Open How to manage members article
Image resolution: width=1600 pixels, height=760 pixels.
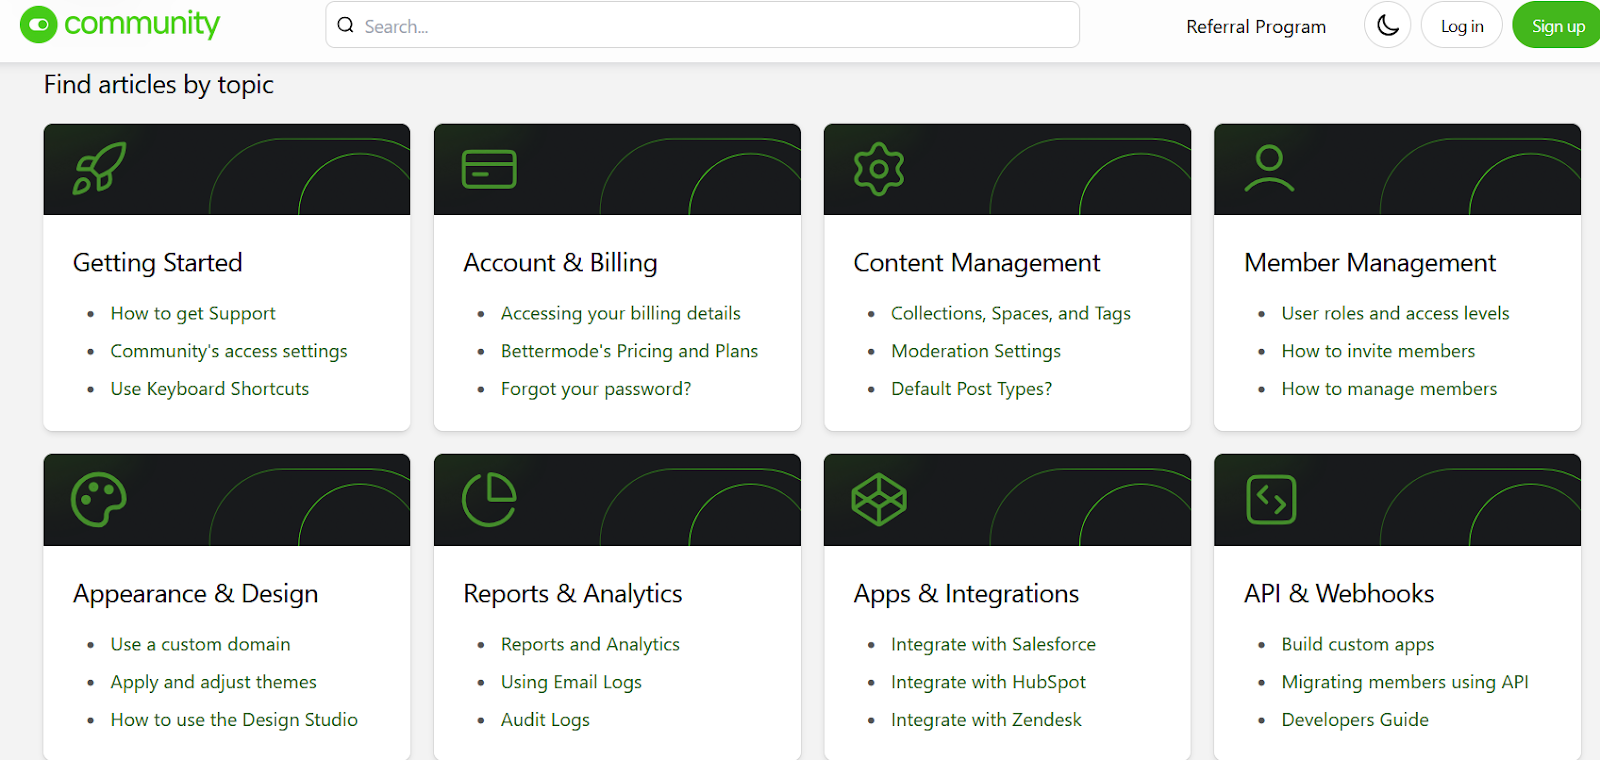(x=1390, y=389)
